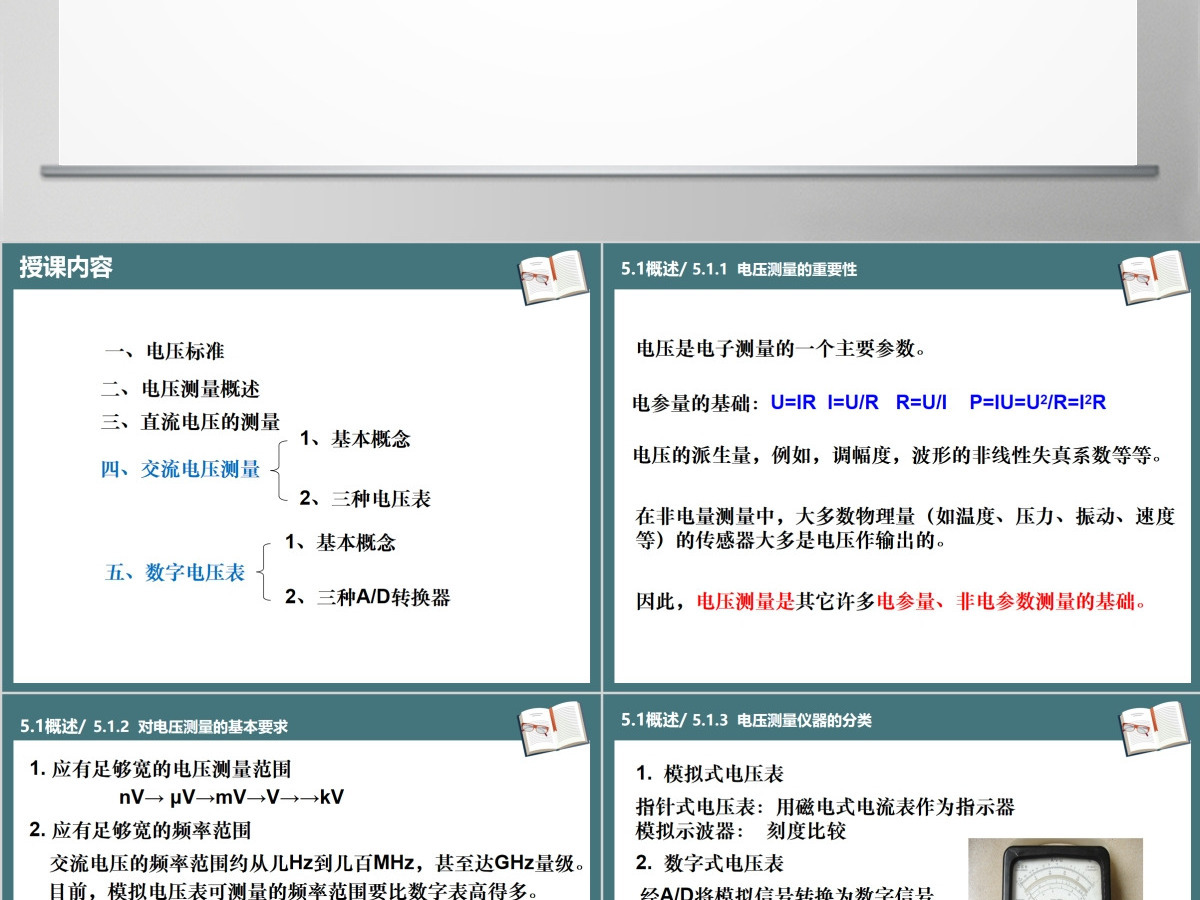Click book icon on 5.1.2 基本要求 slide
Image resolution: width=1200 pixels, height=900 pixels.
pyautogui.click(x=553, y=727)
